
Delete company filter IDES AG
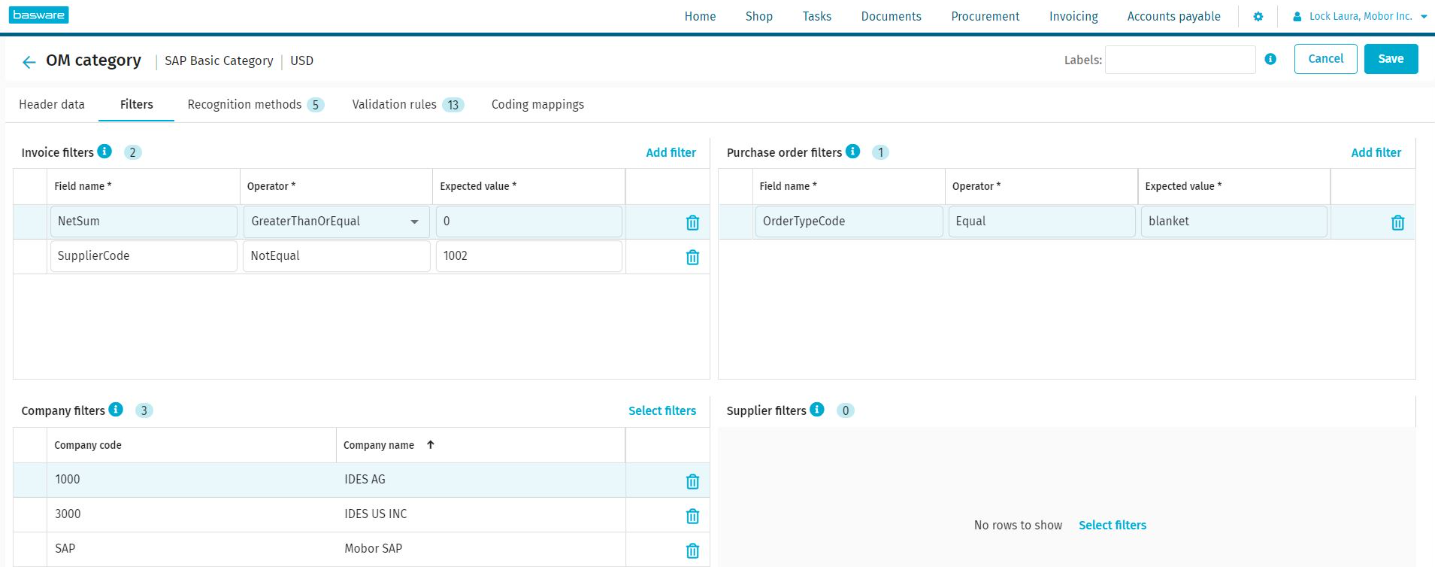pos(692,481)
